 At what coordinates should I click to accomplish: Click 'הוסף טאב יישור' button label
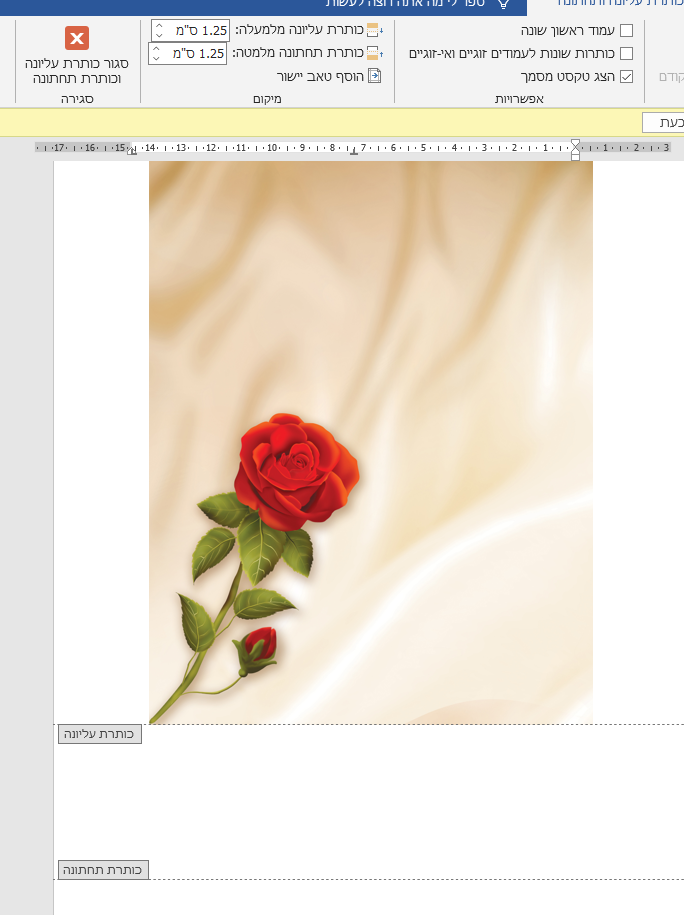tap(320, 76)
